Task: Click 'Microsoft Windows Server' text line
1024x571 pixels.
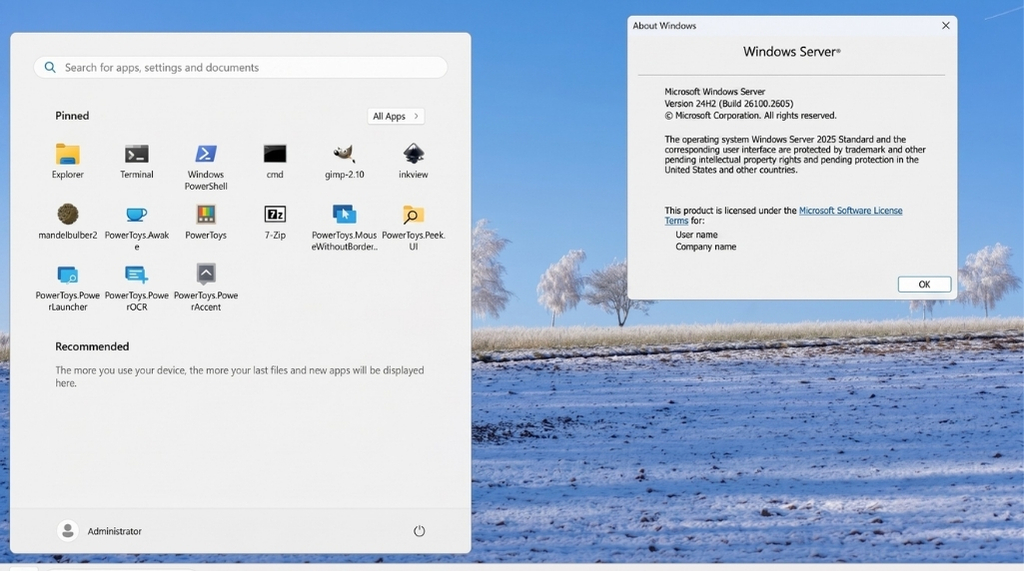Action: [714, 91]
